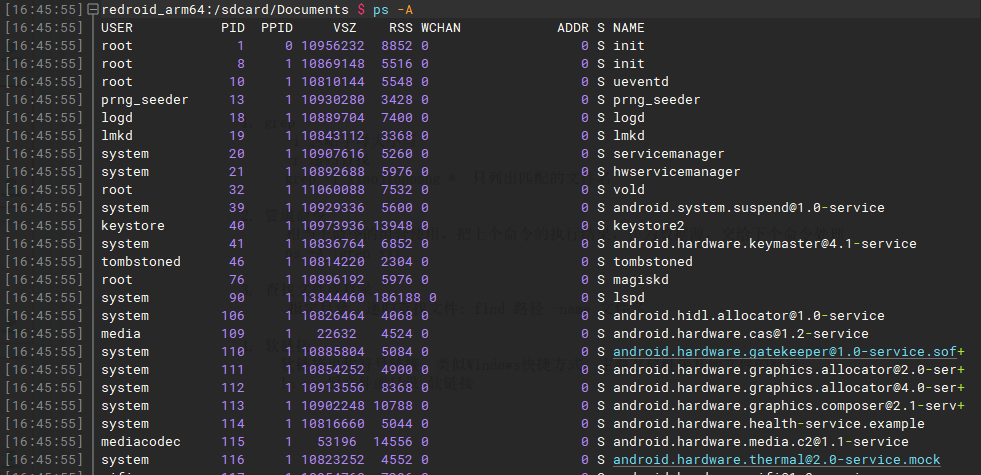Click the PID value 116

(233, 460)
